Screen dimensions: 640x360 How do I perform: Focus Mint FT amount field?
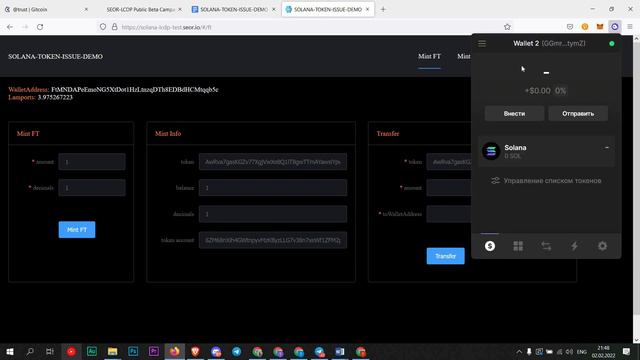pyautogui.click(x=92, y=162)
